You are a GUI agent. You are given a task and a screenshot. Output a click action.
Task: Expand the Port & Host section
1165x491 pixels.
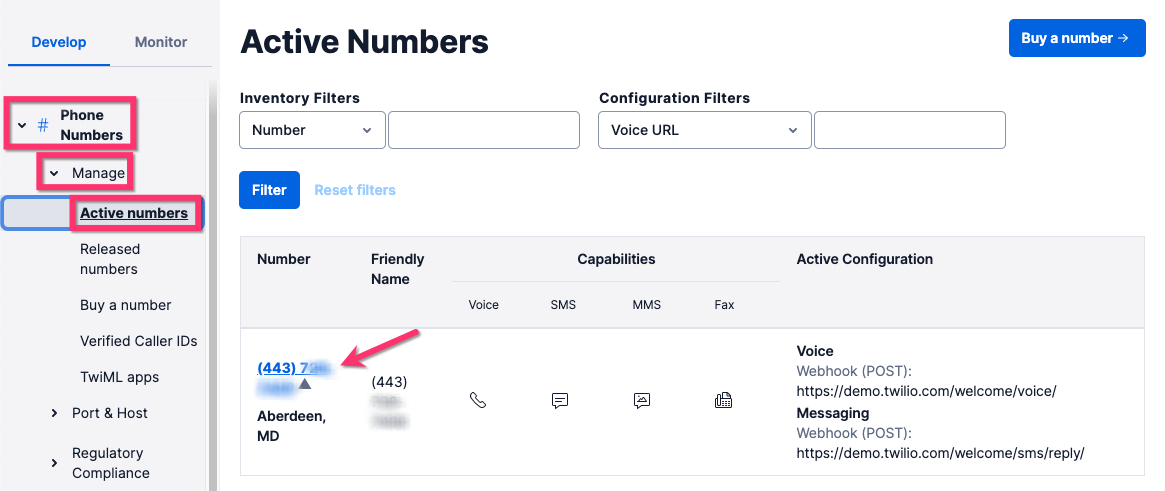point(55,413)
